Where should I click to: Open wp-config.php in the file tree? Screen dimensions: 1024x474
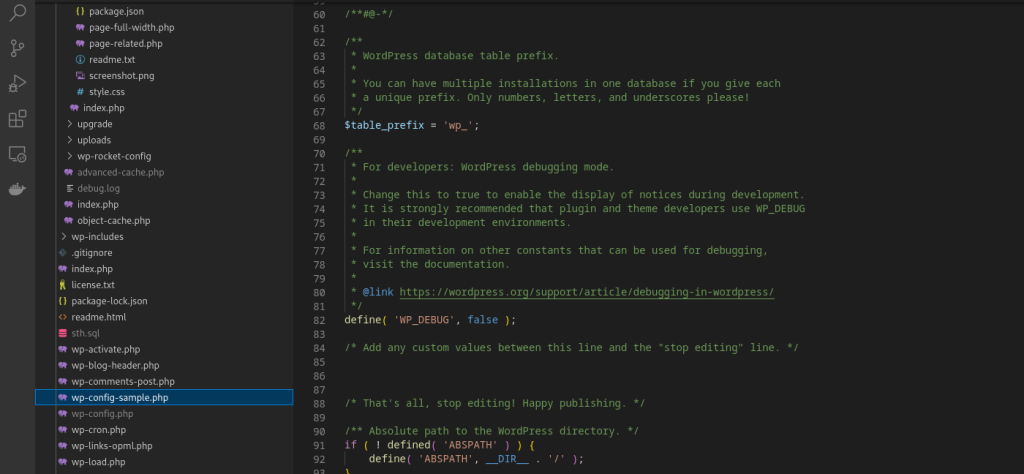pyautogui.click(x=102, y=413)
